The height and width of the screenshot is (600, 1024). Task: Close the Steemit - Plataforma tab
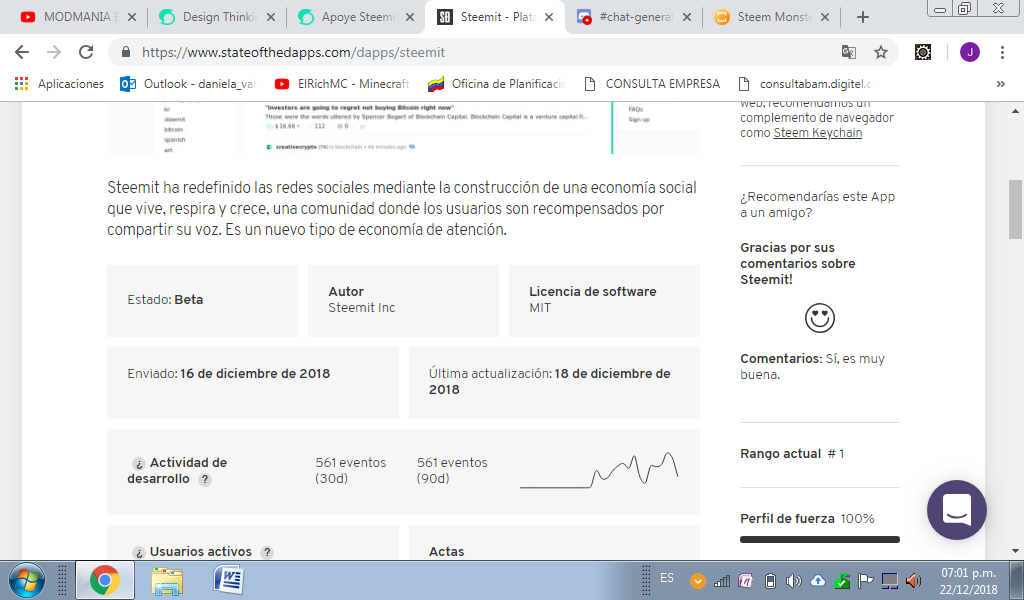point(549,17)
